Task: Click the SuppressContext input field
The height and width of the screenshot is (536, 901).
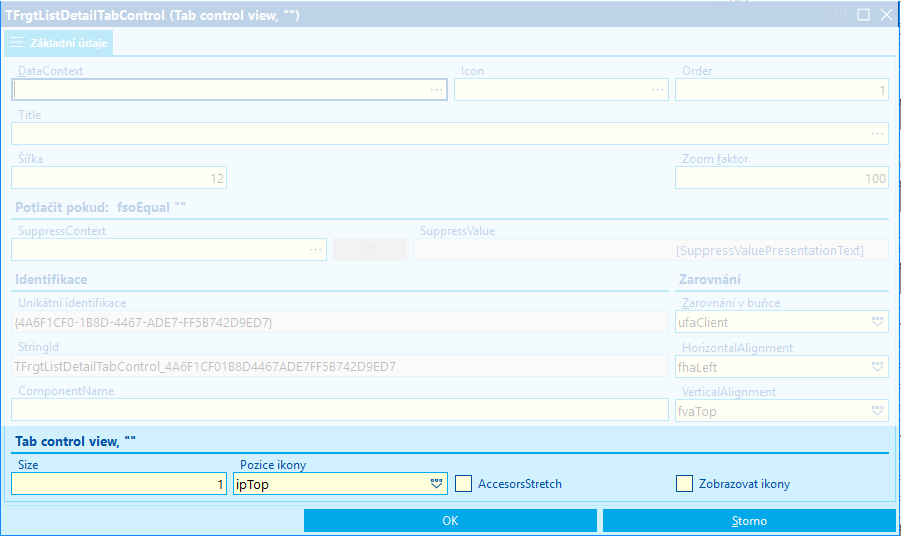Action: coord(169,250)
